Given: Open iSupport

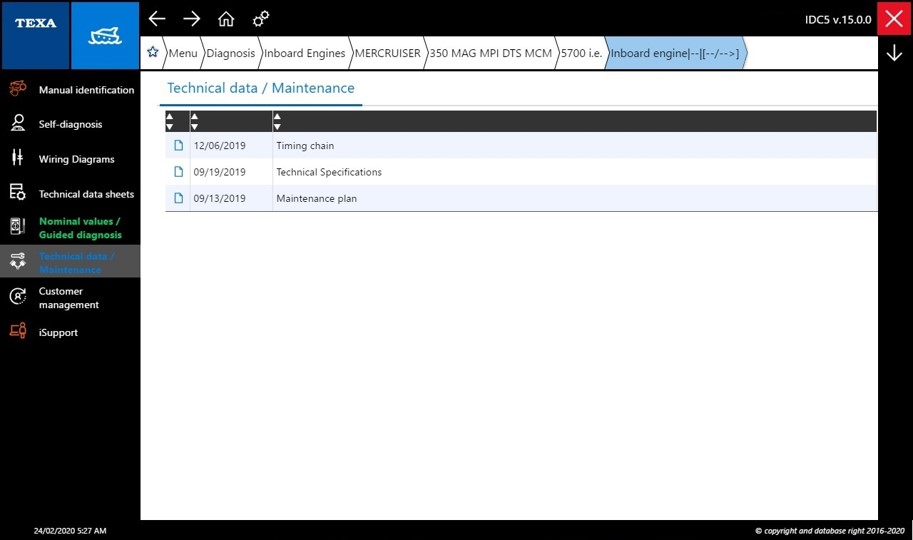Looking at the screenshot, I should coord(70,332).
